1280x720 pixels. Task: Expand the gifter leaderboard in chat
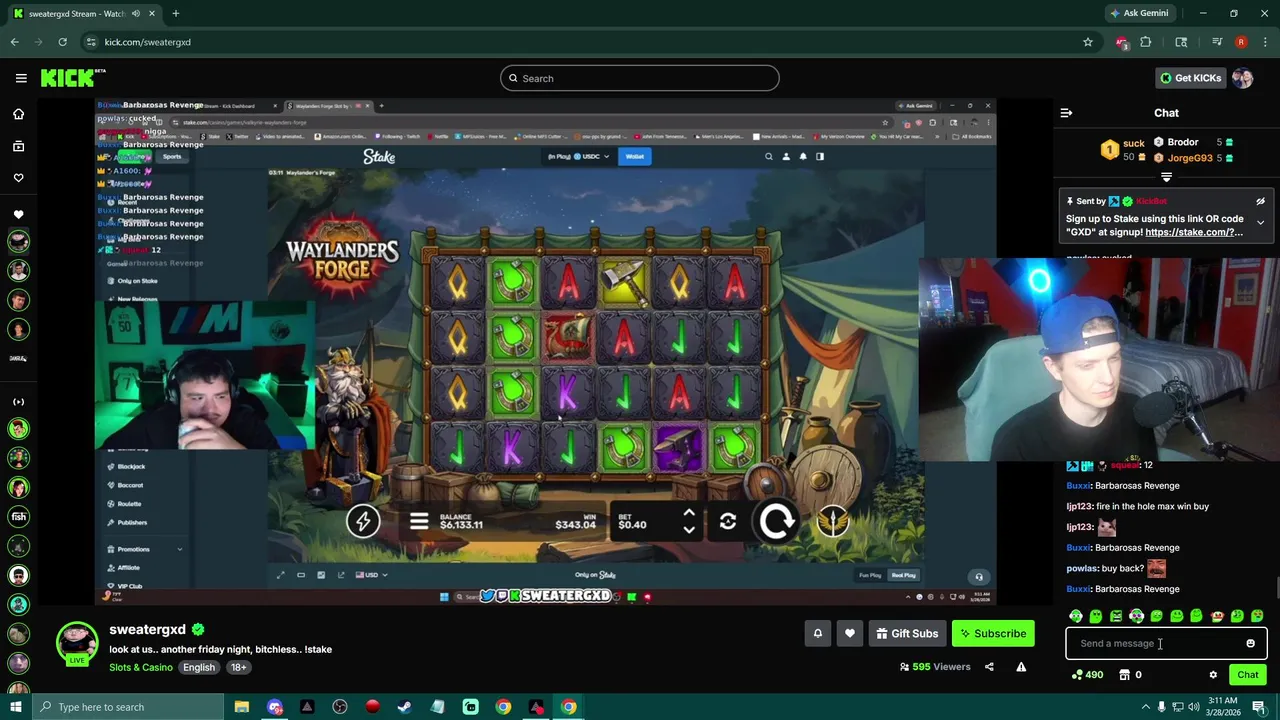click(x=1166, y=177)
